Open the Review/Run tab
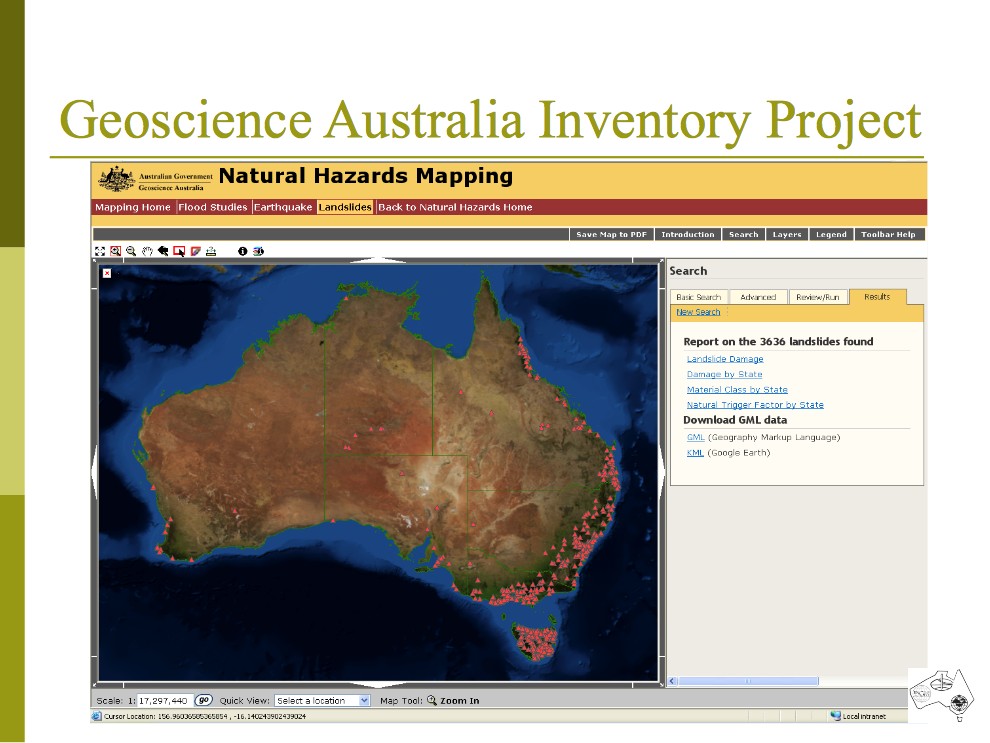The image size is (990, 743). 818,297
